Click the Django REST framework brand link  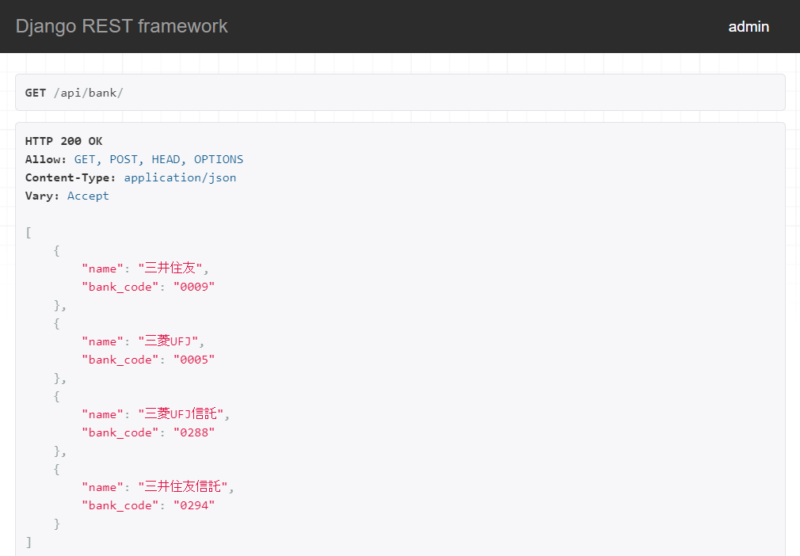121,26
